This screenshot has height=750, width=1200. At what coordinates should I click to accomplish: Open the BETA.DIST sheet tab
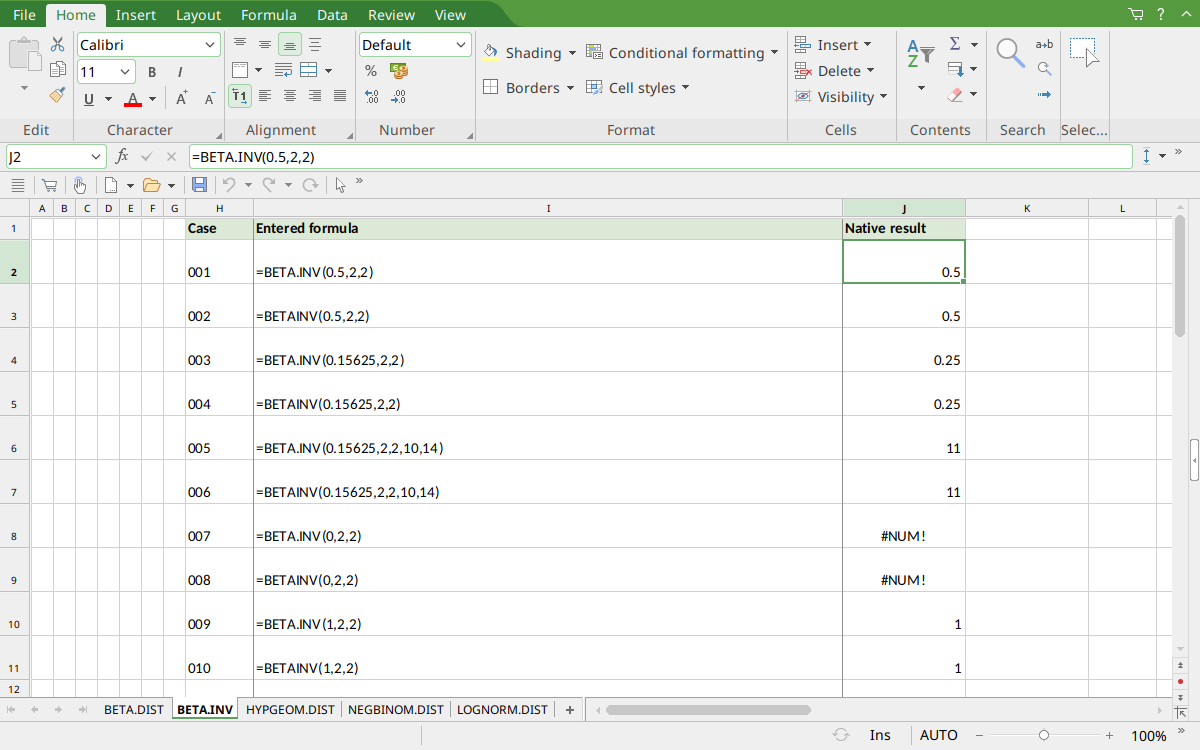point(134,710)
